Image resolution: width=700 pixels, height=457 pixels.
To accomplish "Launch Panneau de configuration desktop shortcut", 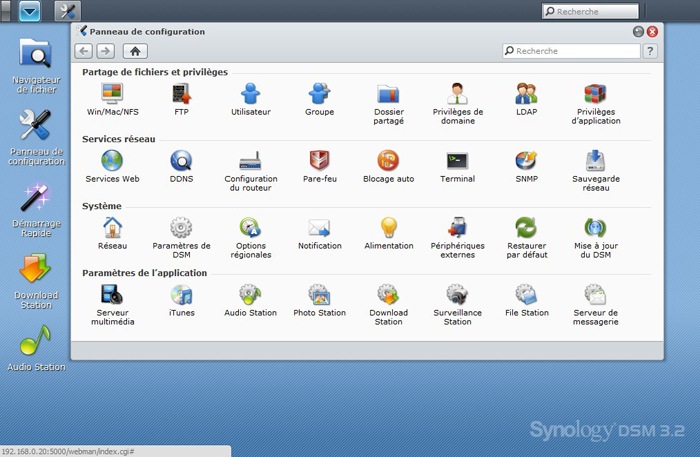I will pos(36,137).
